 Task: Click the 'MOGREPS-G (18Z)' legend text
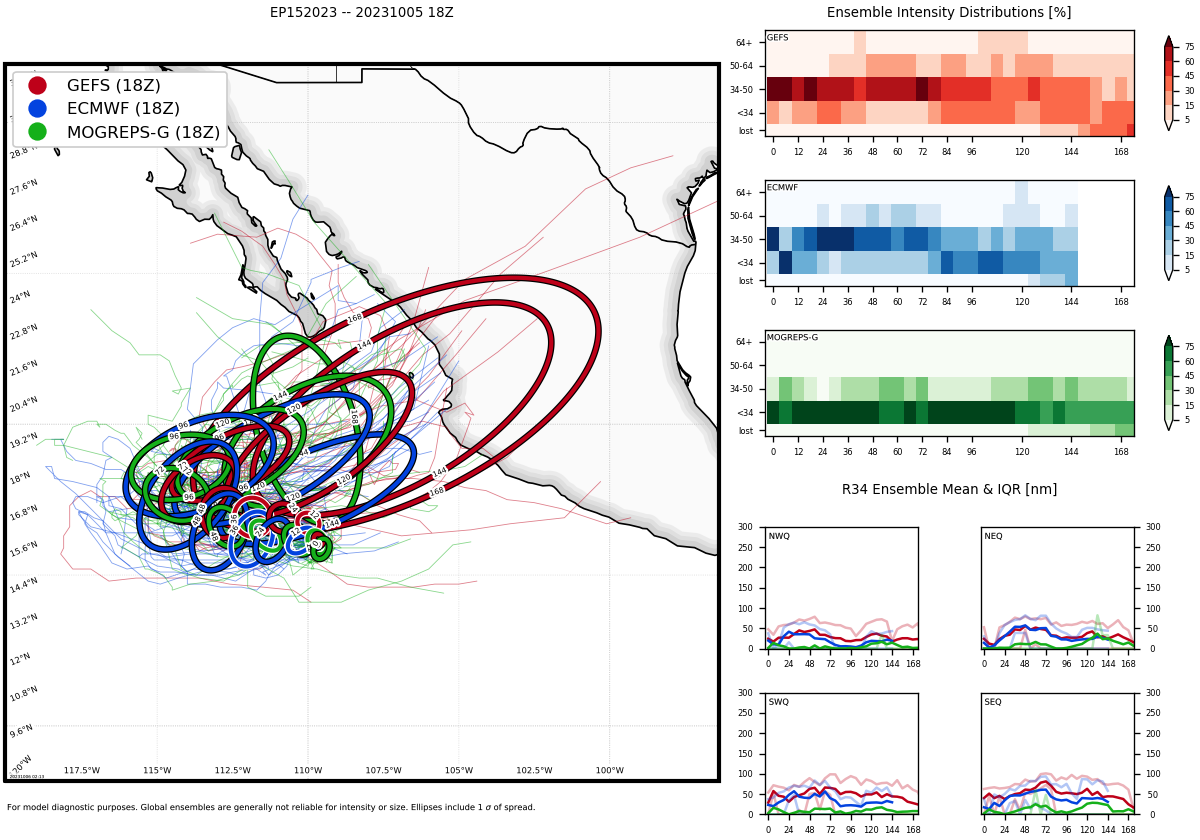tap(143, 132)
